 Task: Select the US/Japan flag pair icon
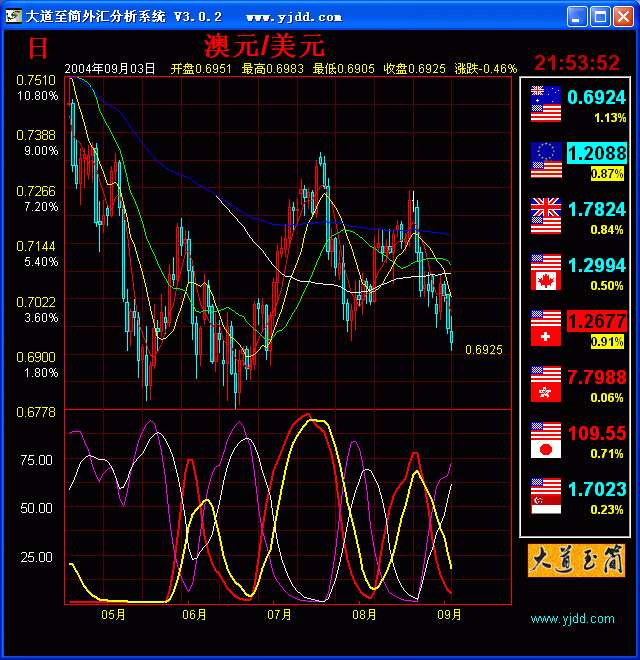(x=546, y=440)
